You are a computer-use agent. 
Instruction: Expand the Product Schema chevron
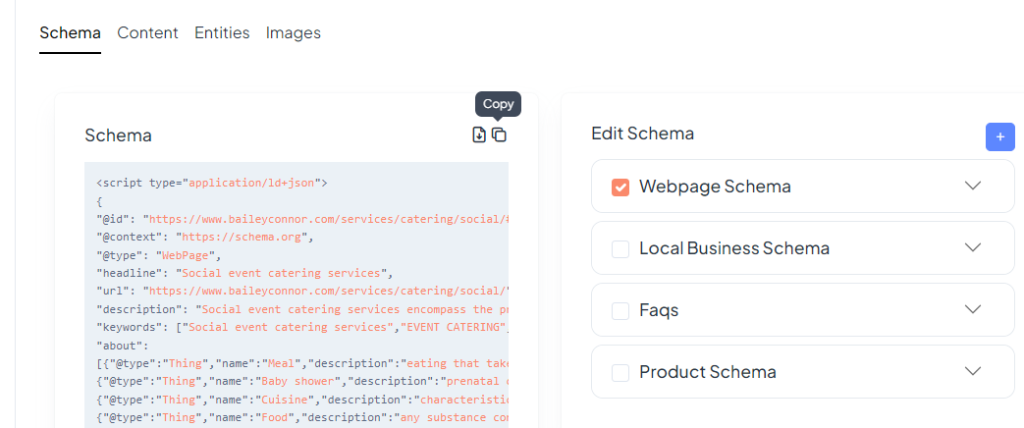click(973, 371)
